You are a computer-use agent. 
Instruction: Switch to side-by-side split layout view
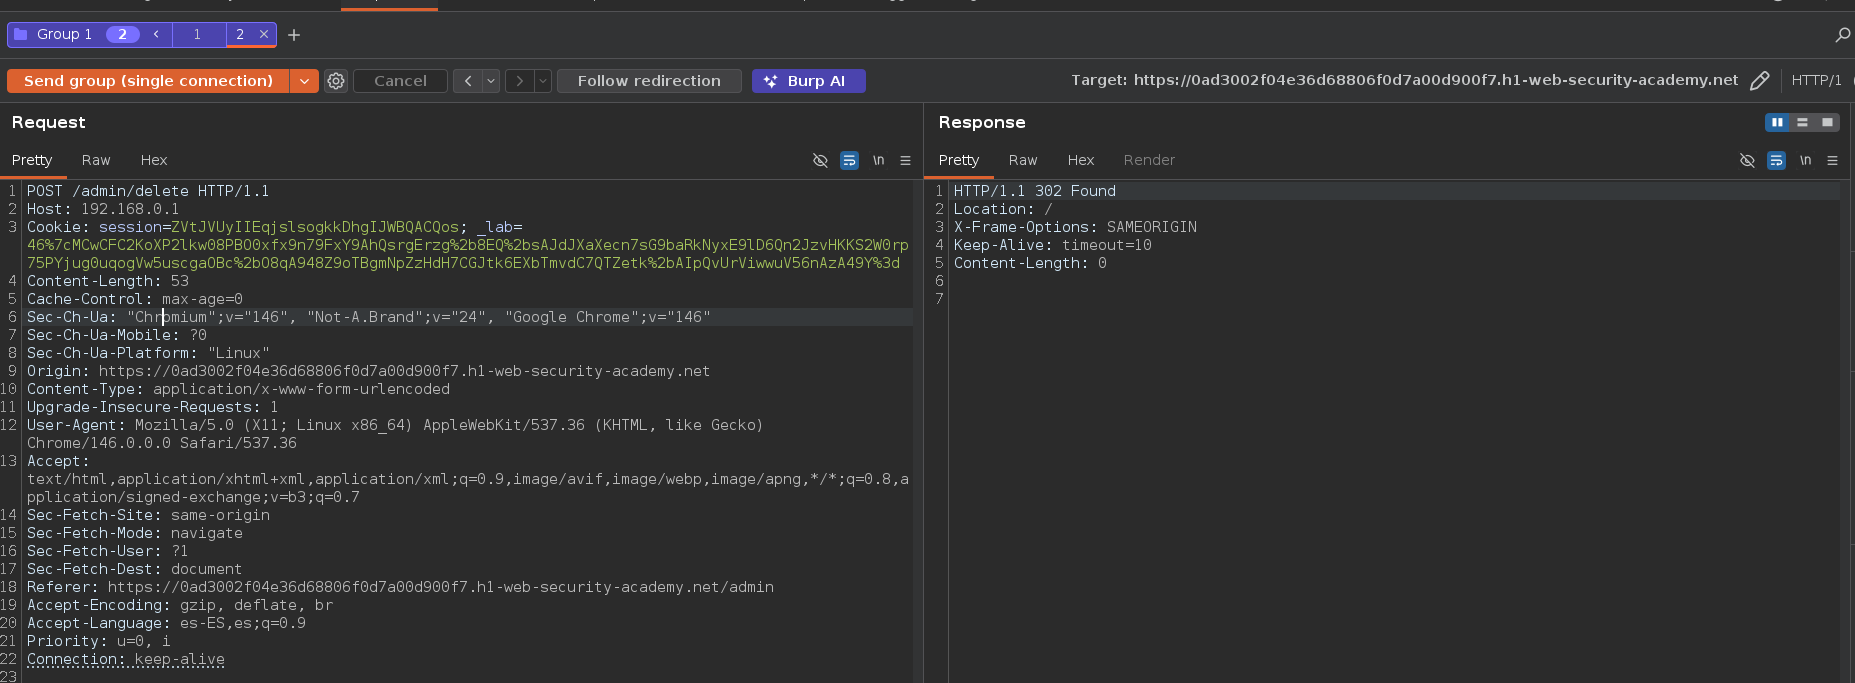pos(1777,122)
